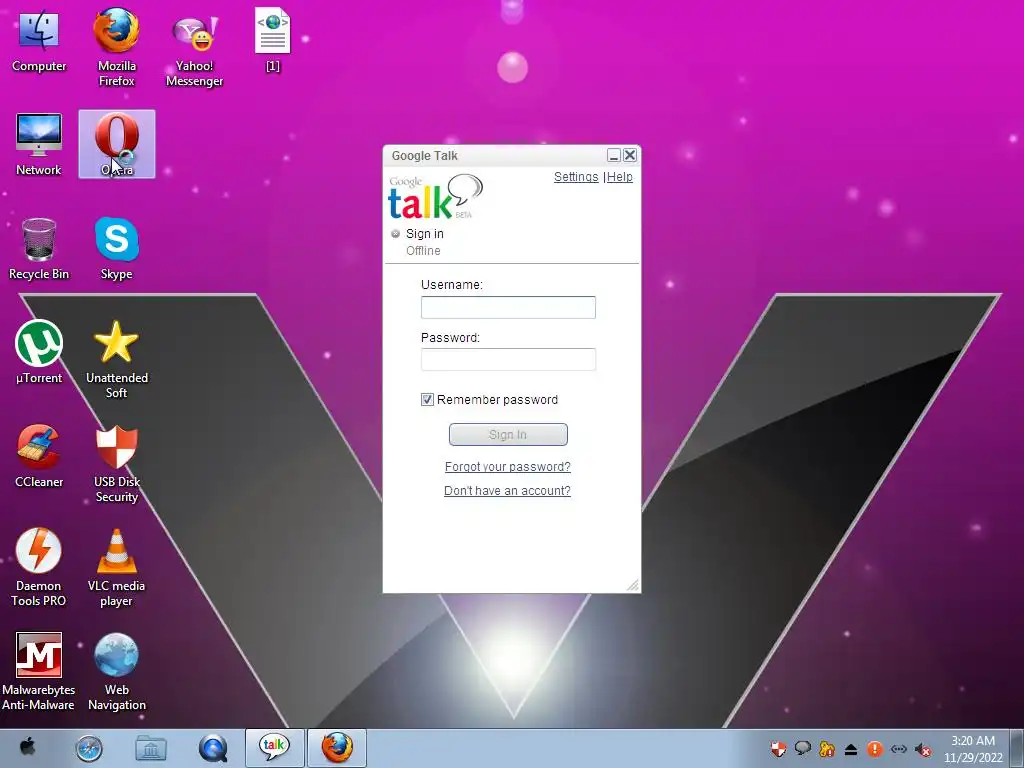1024x768 pixels.
Task: Open USB Disk Security shortcut
Action: point(116,464)
